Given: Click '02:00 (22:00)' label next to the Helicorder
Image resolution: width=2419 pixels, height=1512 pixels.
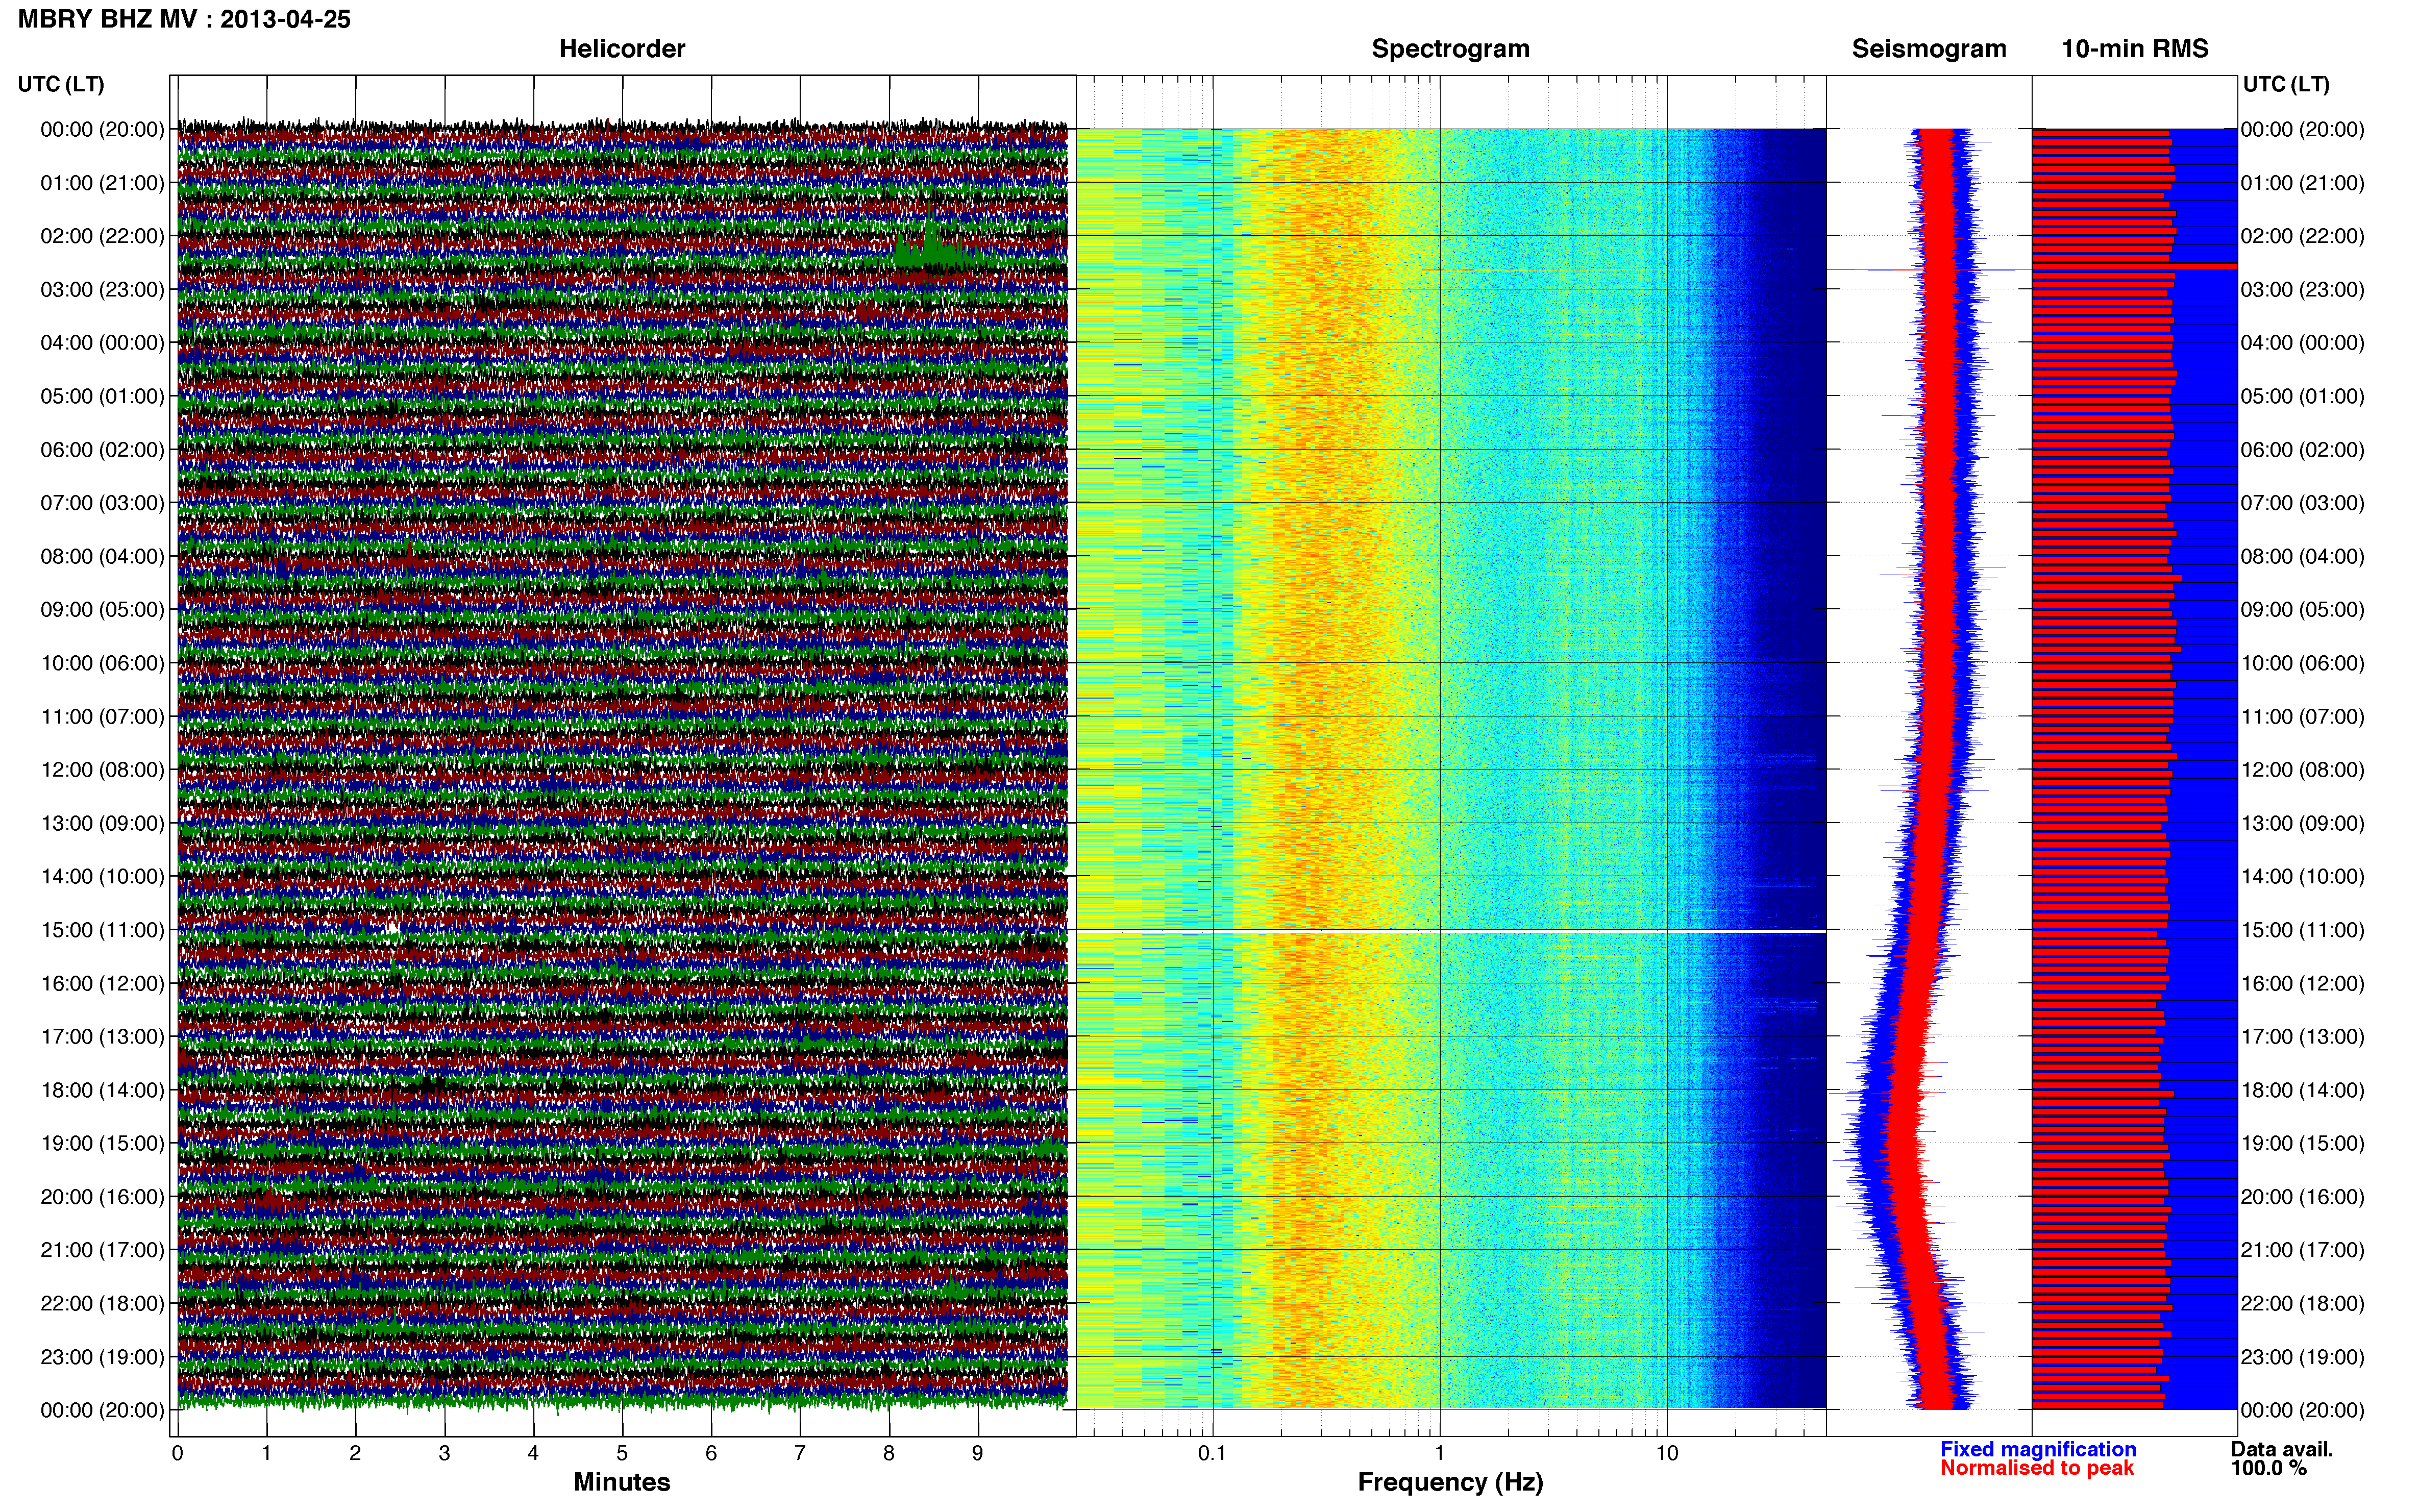Looking at the screenshot, I should coord(102,236).
